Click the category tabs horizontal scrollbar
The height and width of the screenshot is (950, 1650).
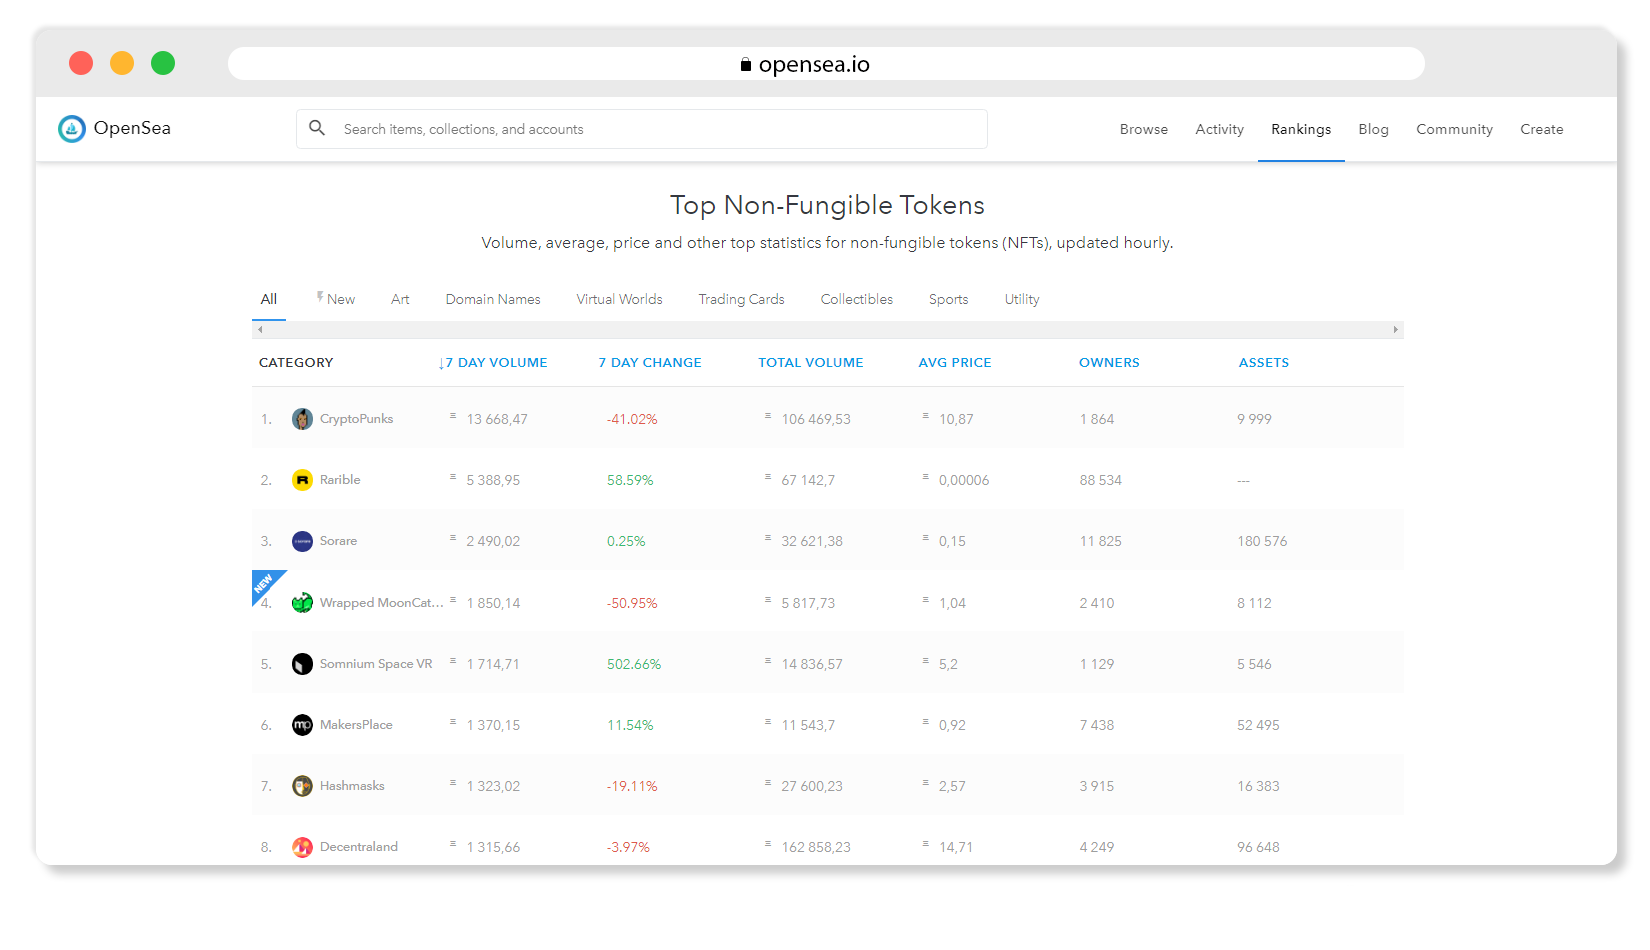827,330
